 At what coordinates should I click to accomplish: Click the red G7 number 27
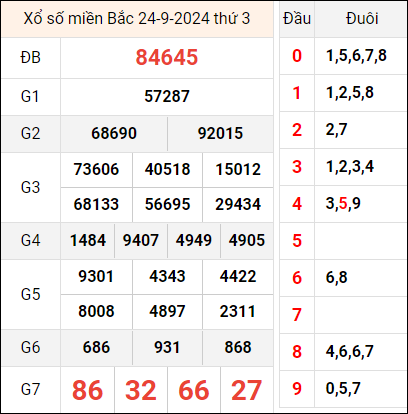[246, 390]
